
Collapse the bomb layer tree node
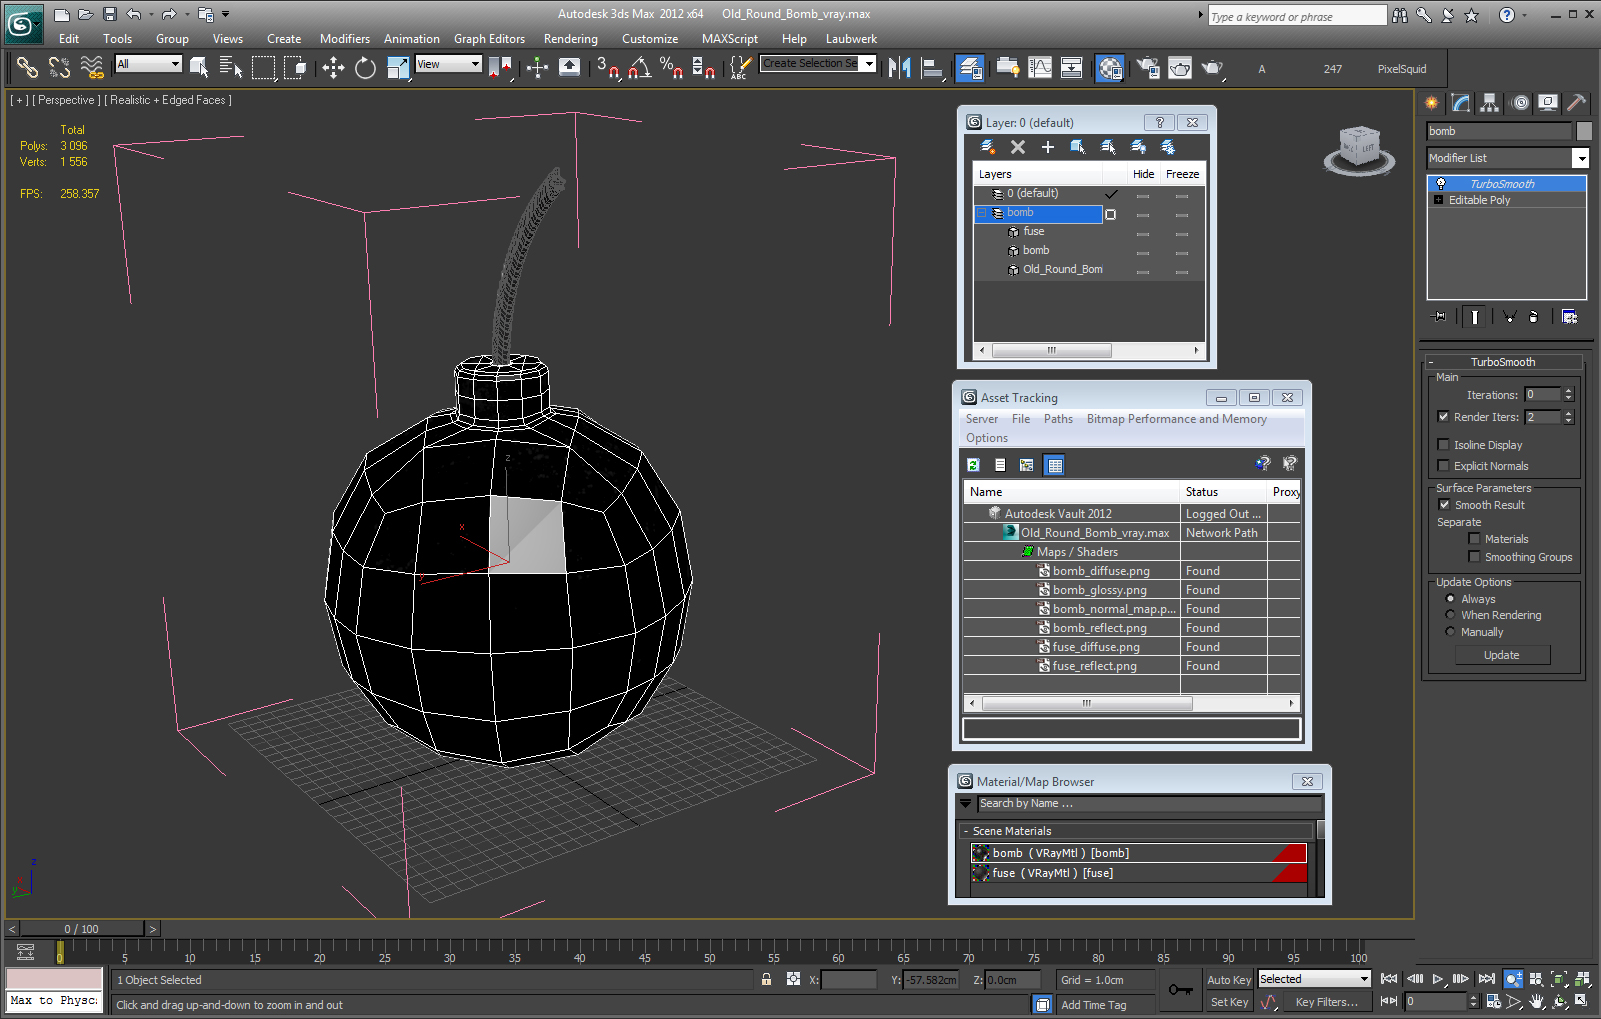pos(982,213)
